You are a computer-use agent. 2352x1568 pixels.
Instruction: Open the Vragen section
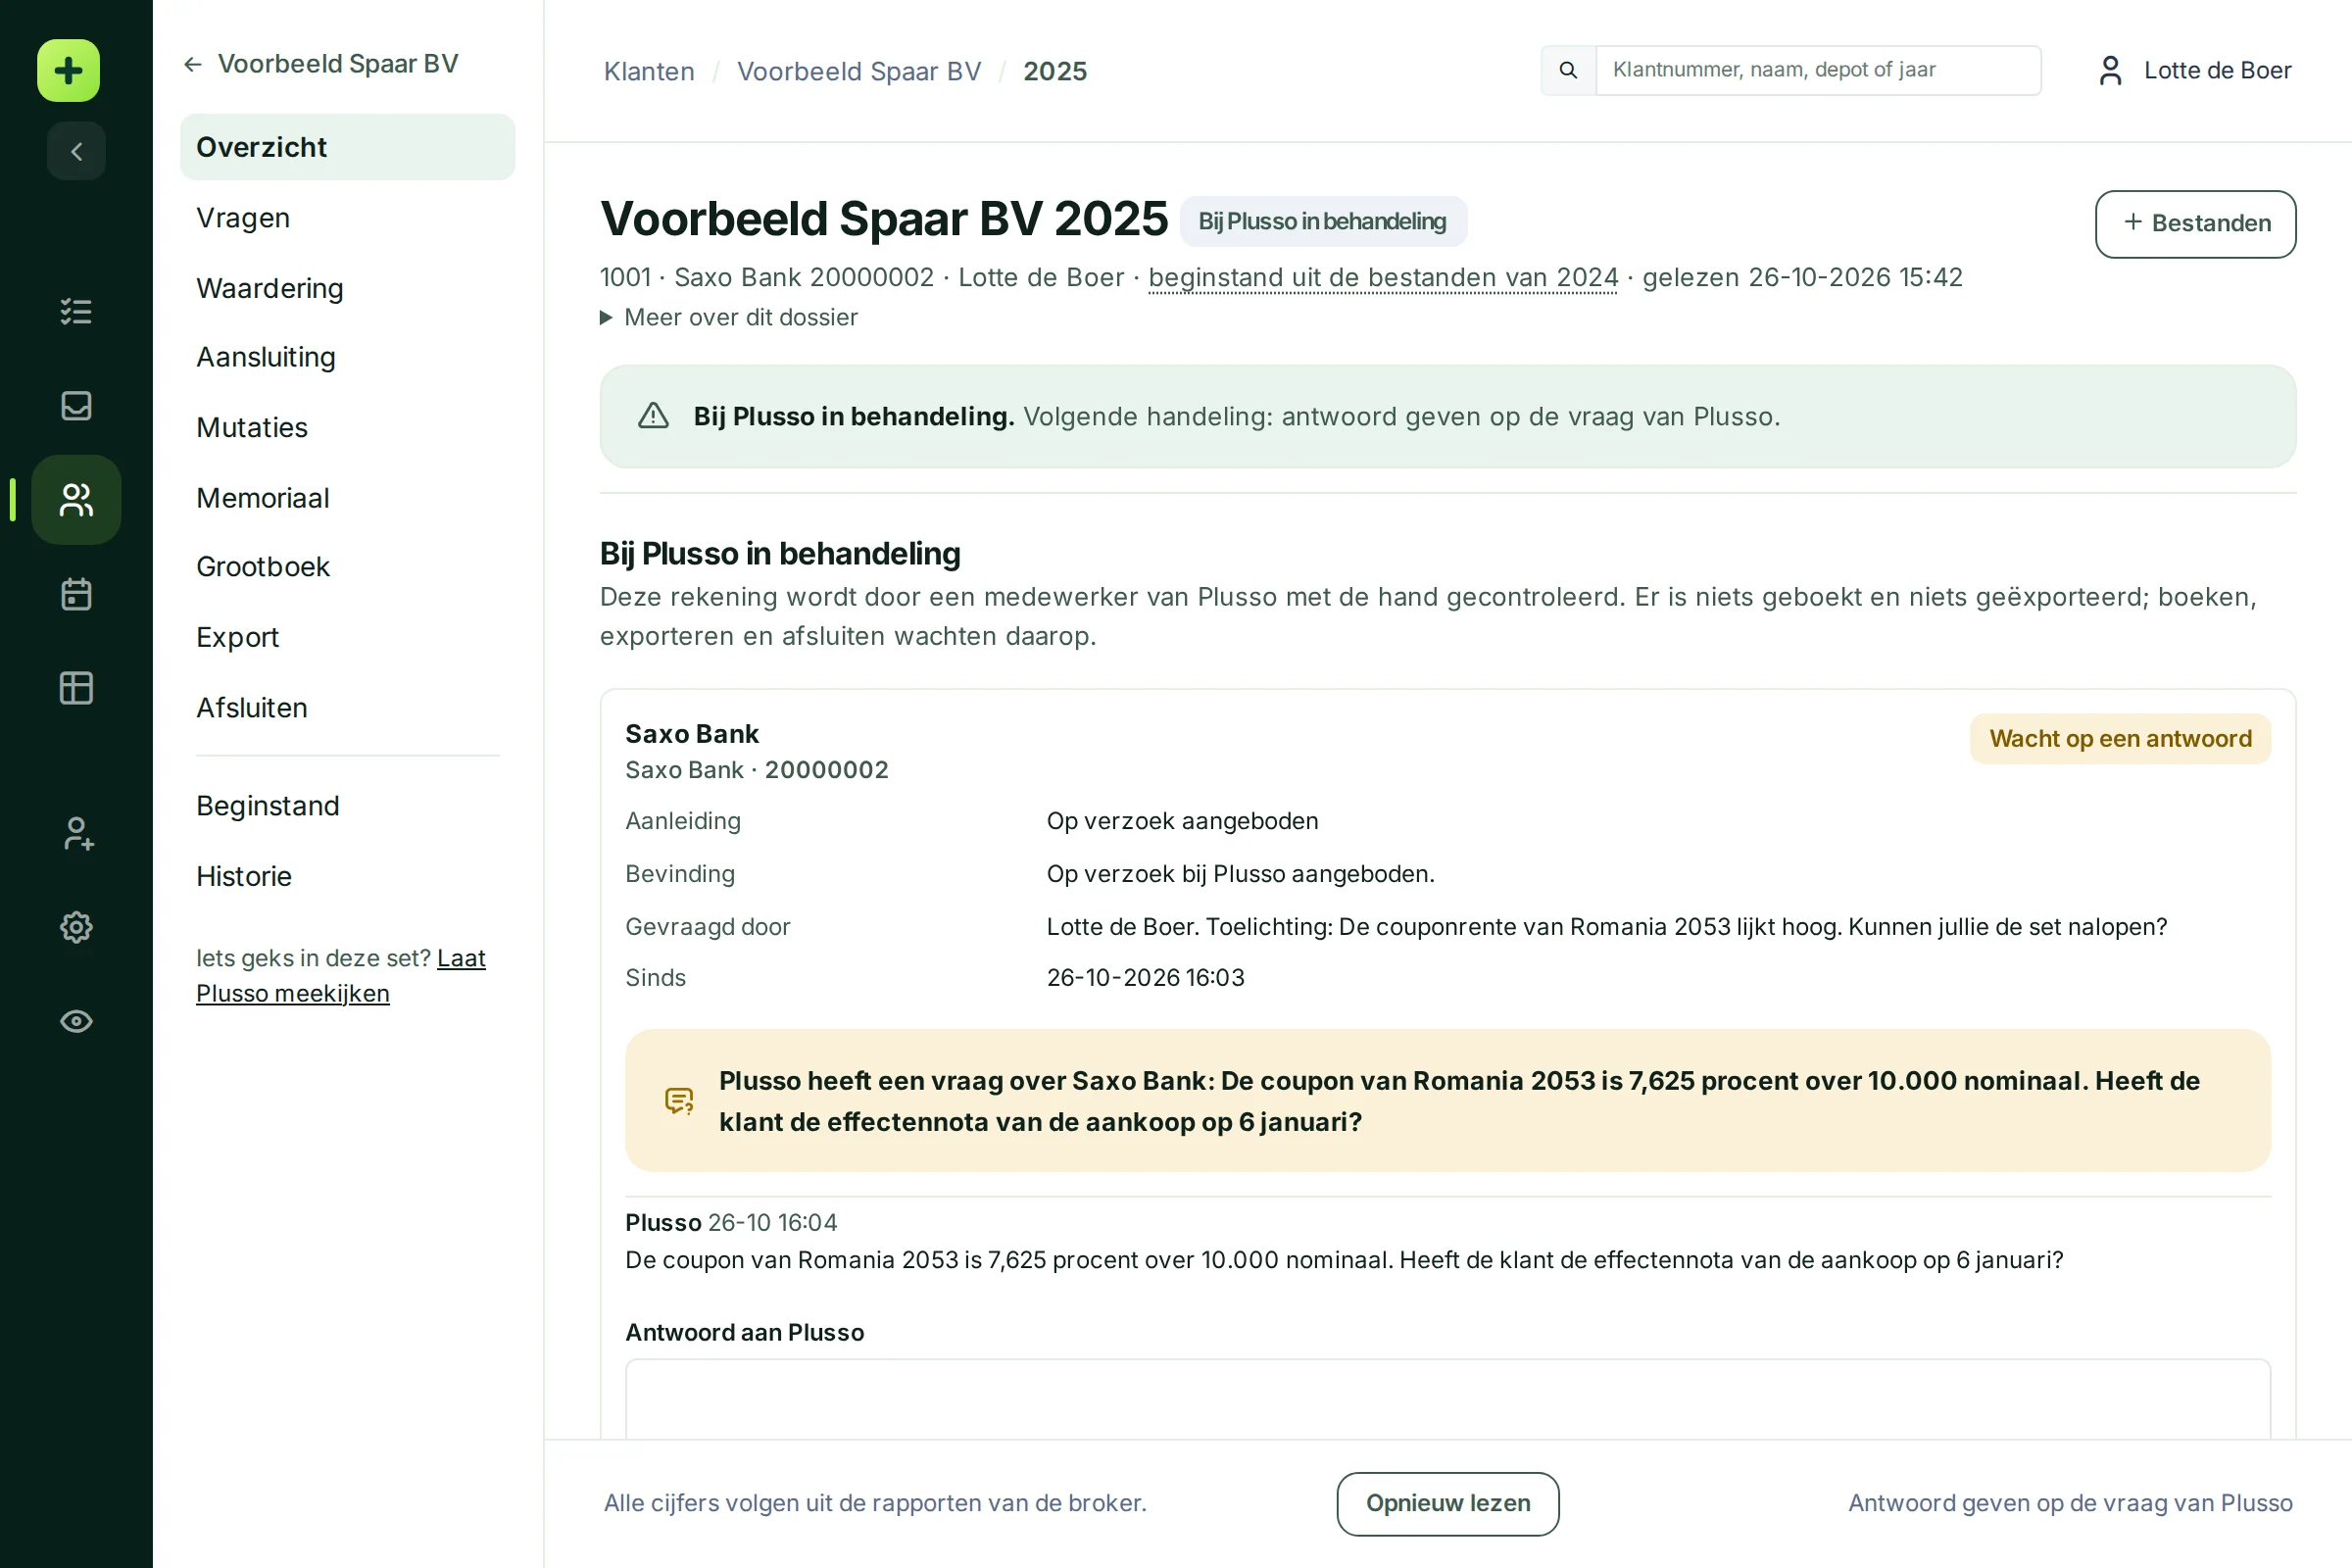point(348,218)
